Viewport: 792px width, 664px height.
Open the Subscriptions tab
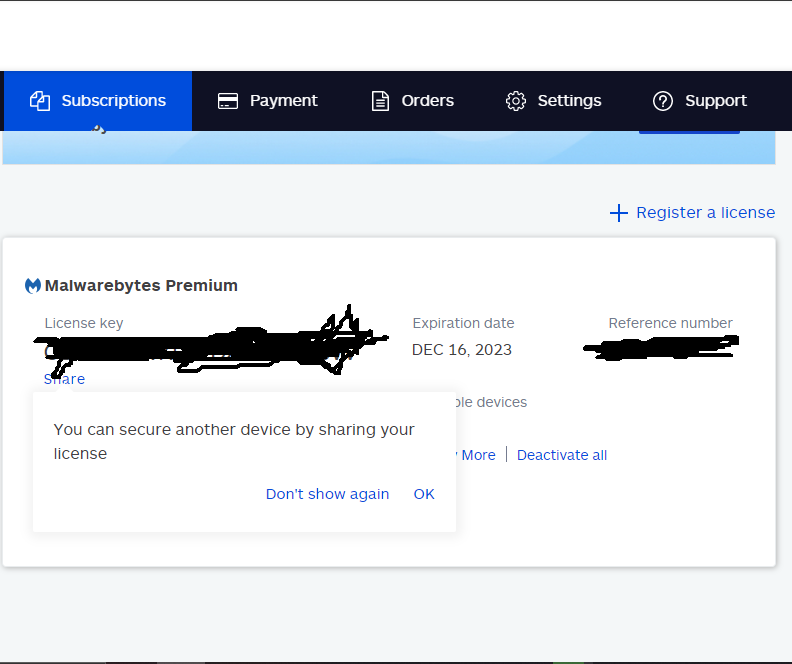click(x=98, y=101)
